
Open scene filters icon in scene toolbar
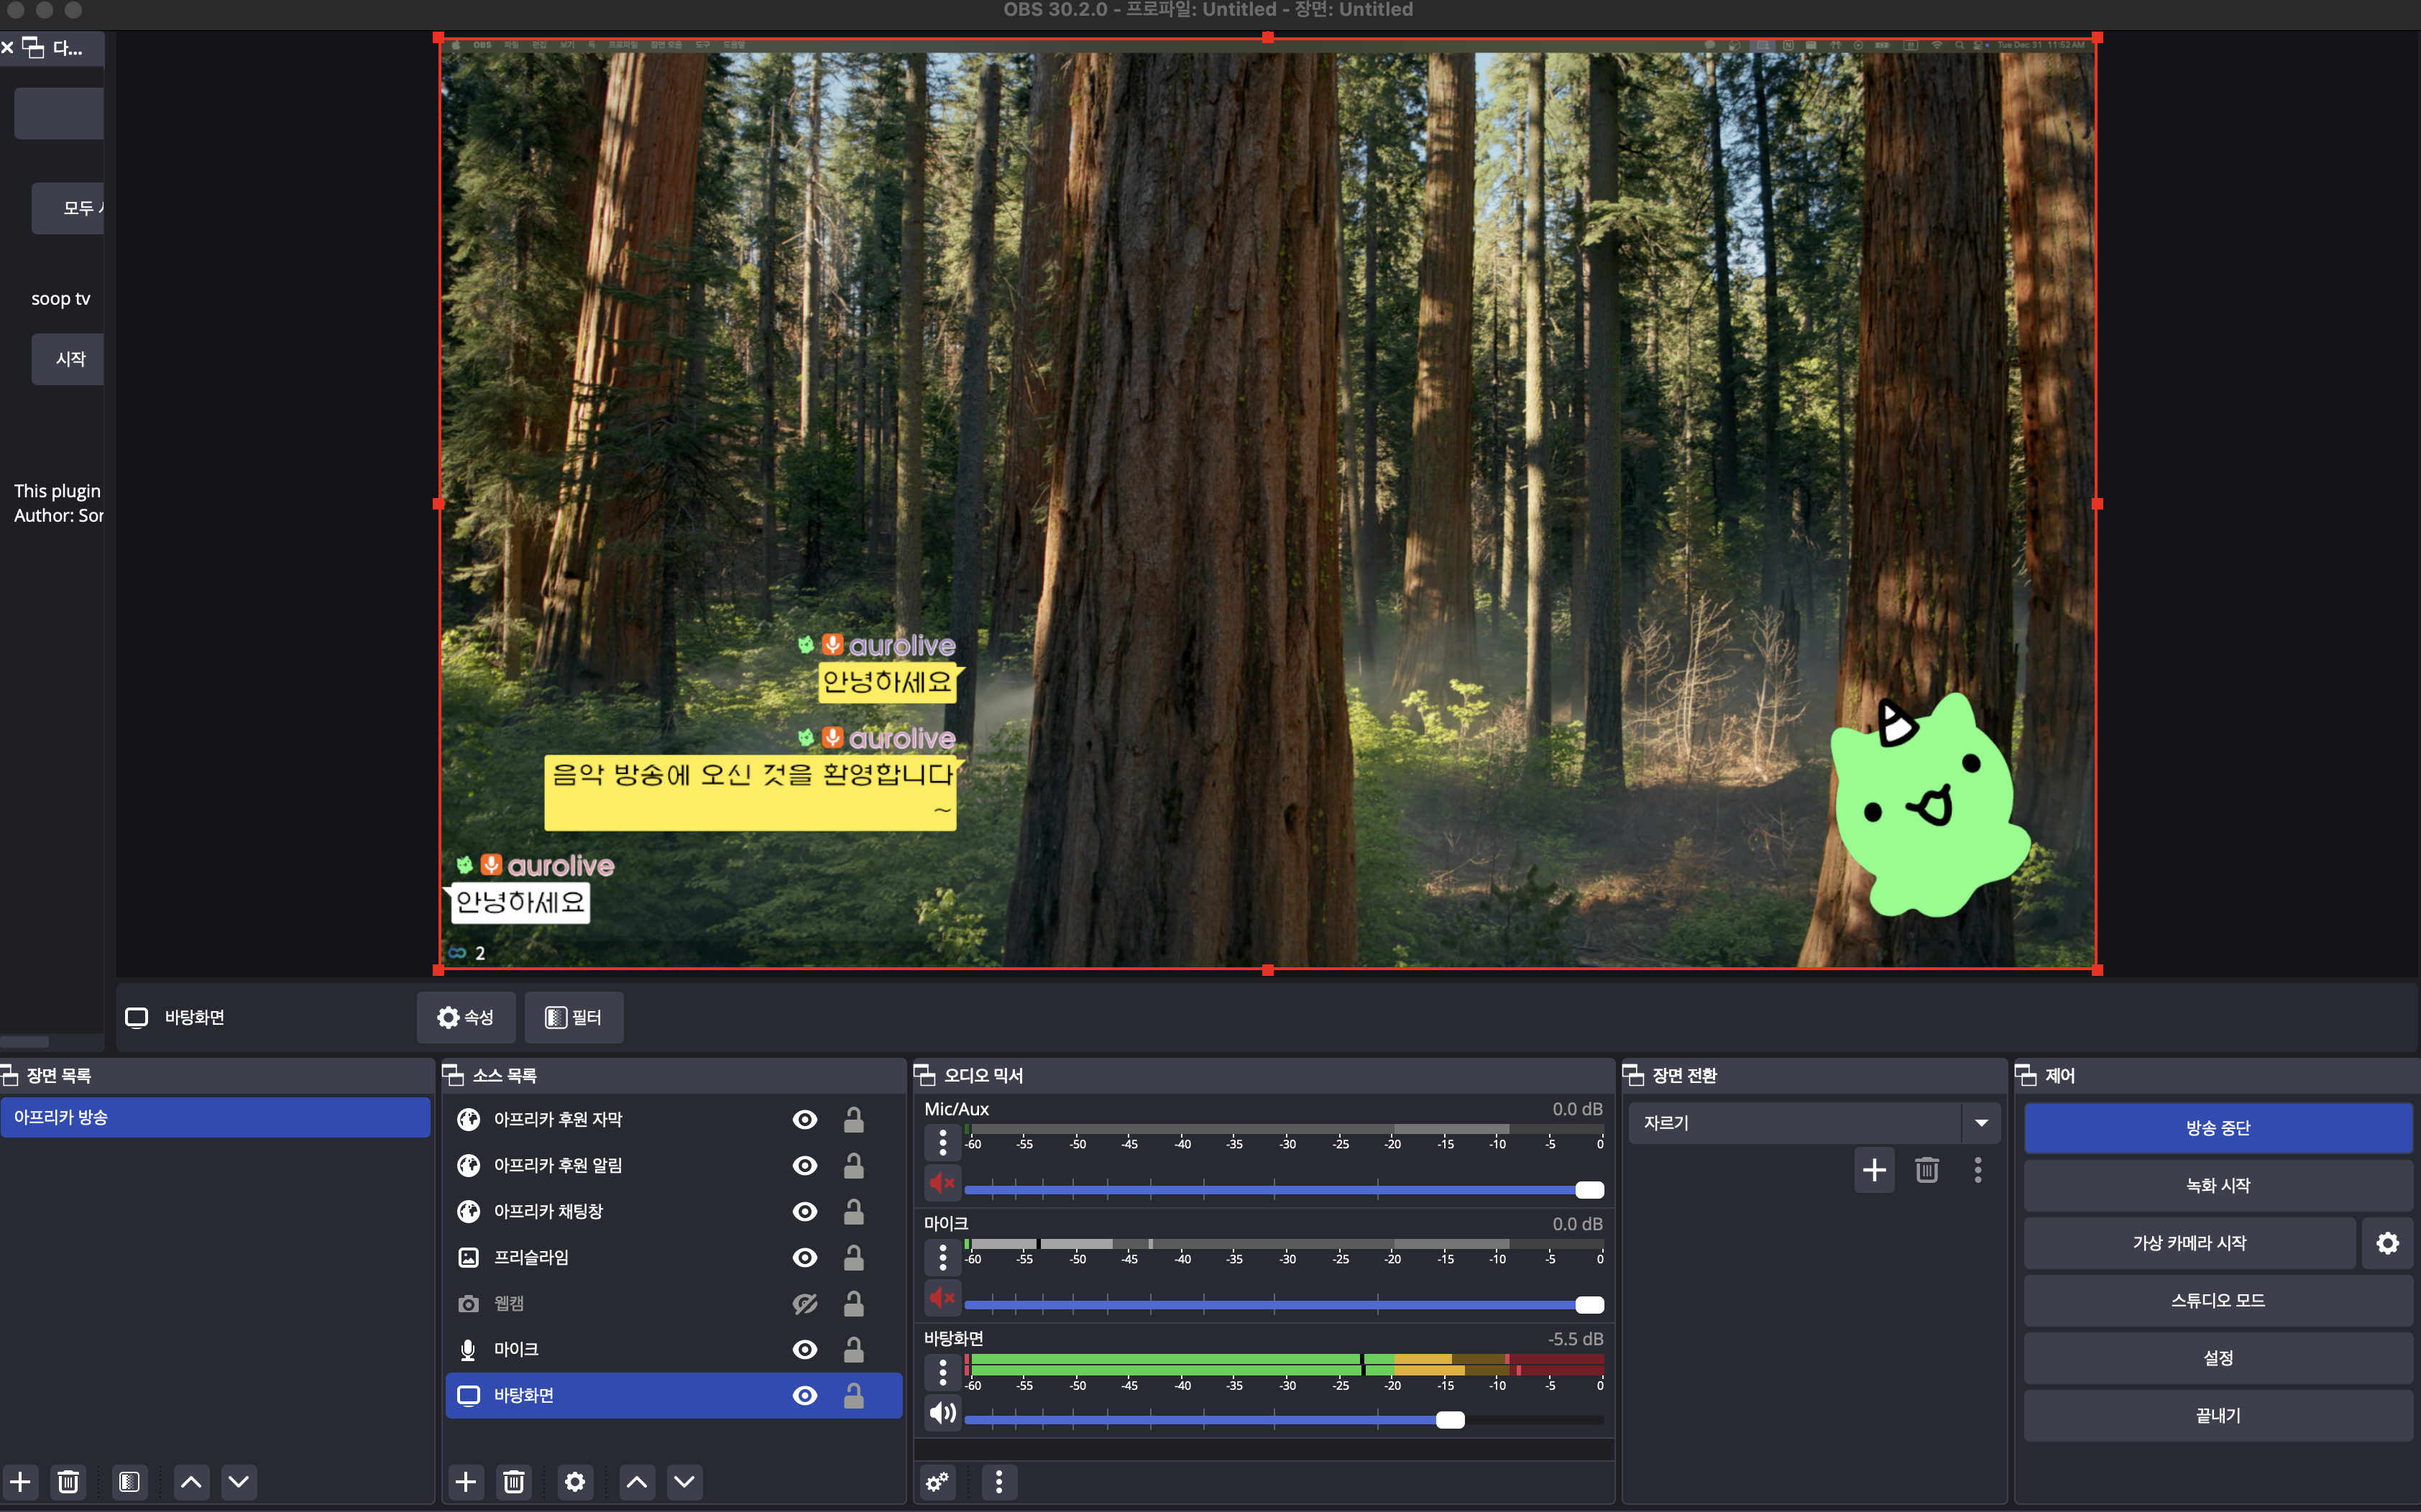point(129,1482)
